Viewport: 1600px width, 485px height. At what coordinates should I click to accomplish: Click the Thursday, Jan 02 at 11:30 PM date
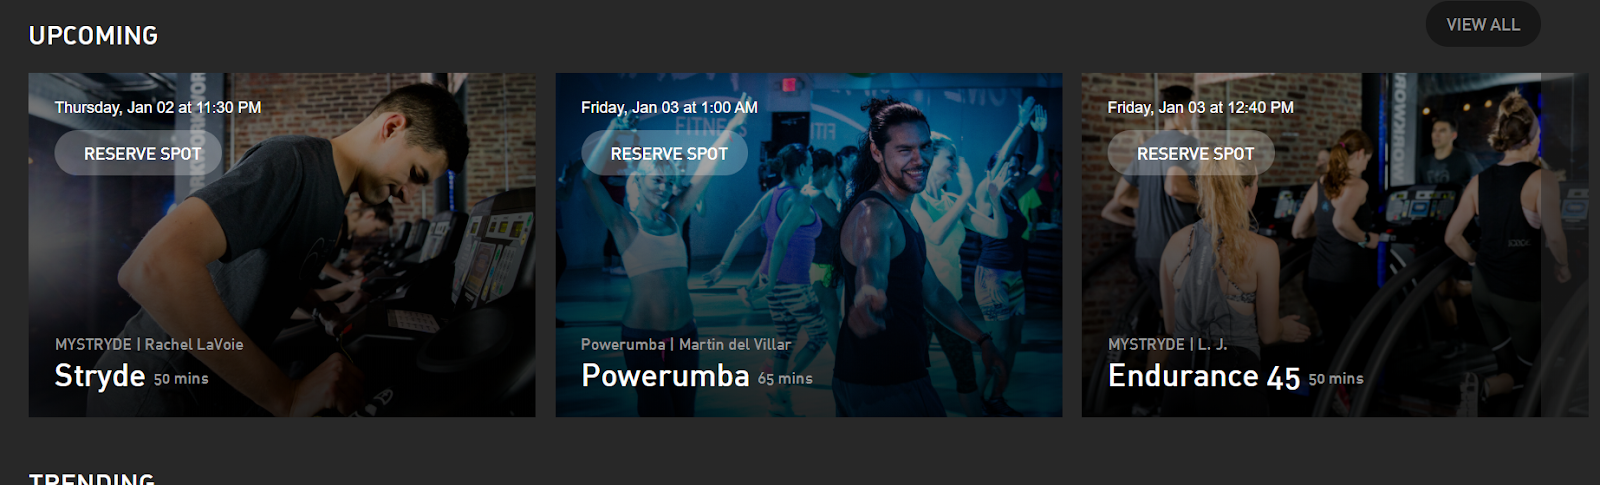click(158, 107)
